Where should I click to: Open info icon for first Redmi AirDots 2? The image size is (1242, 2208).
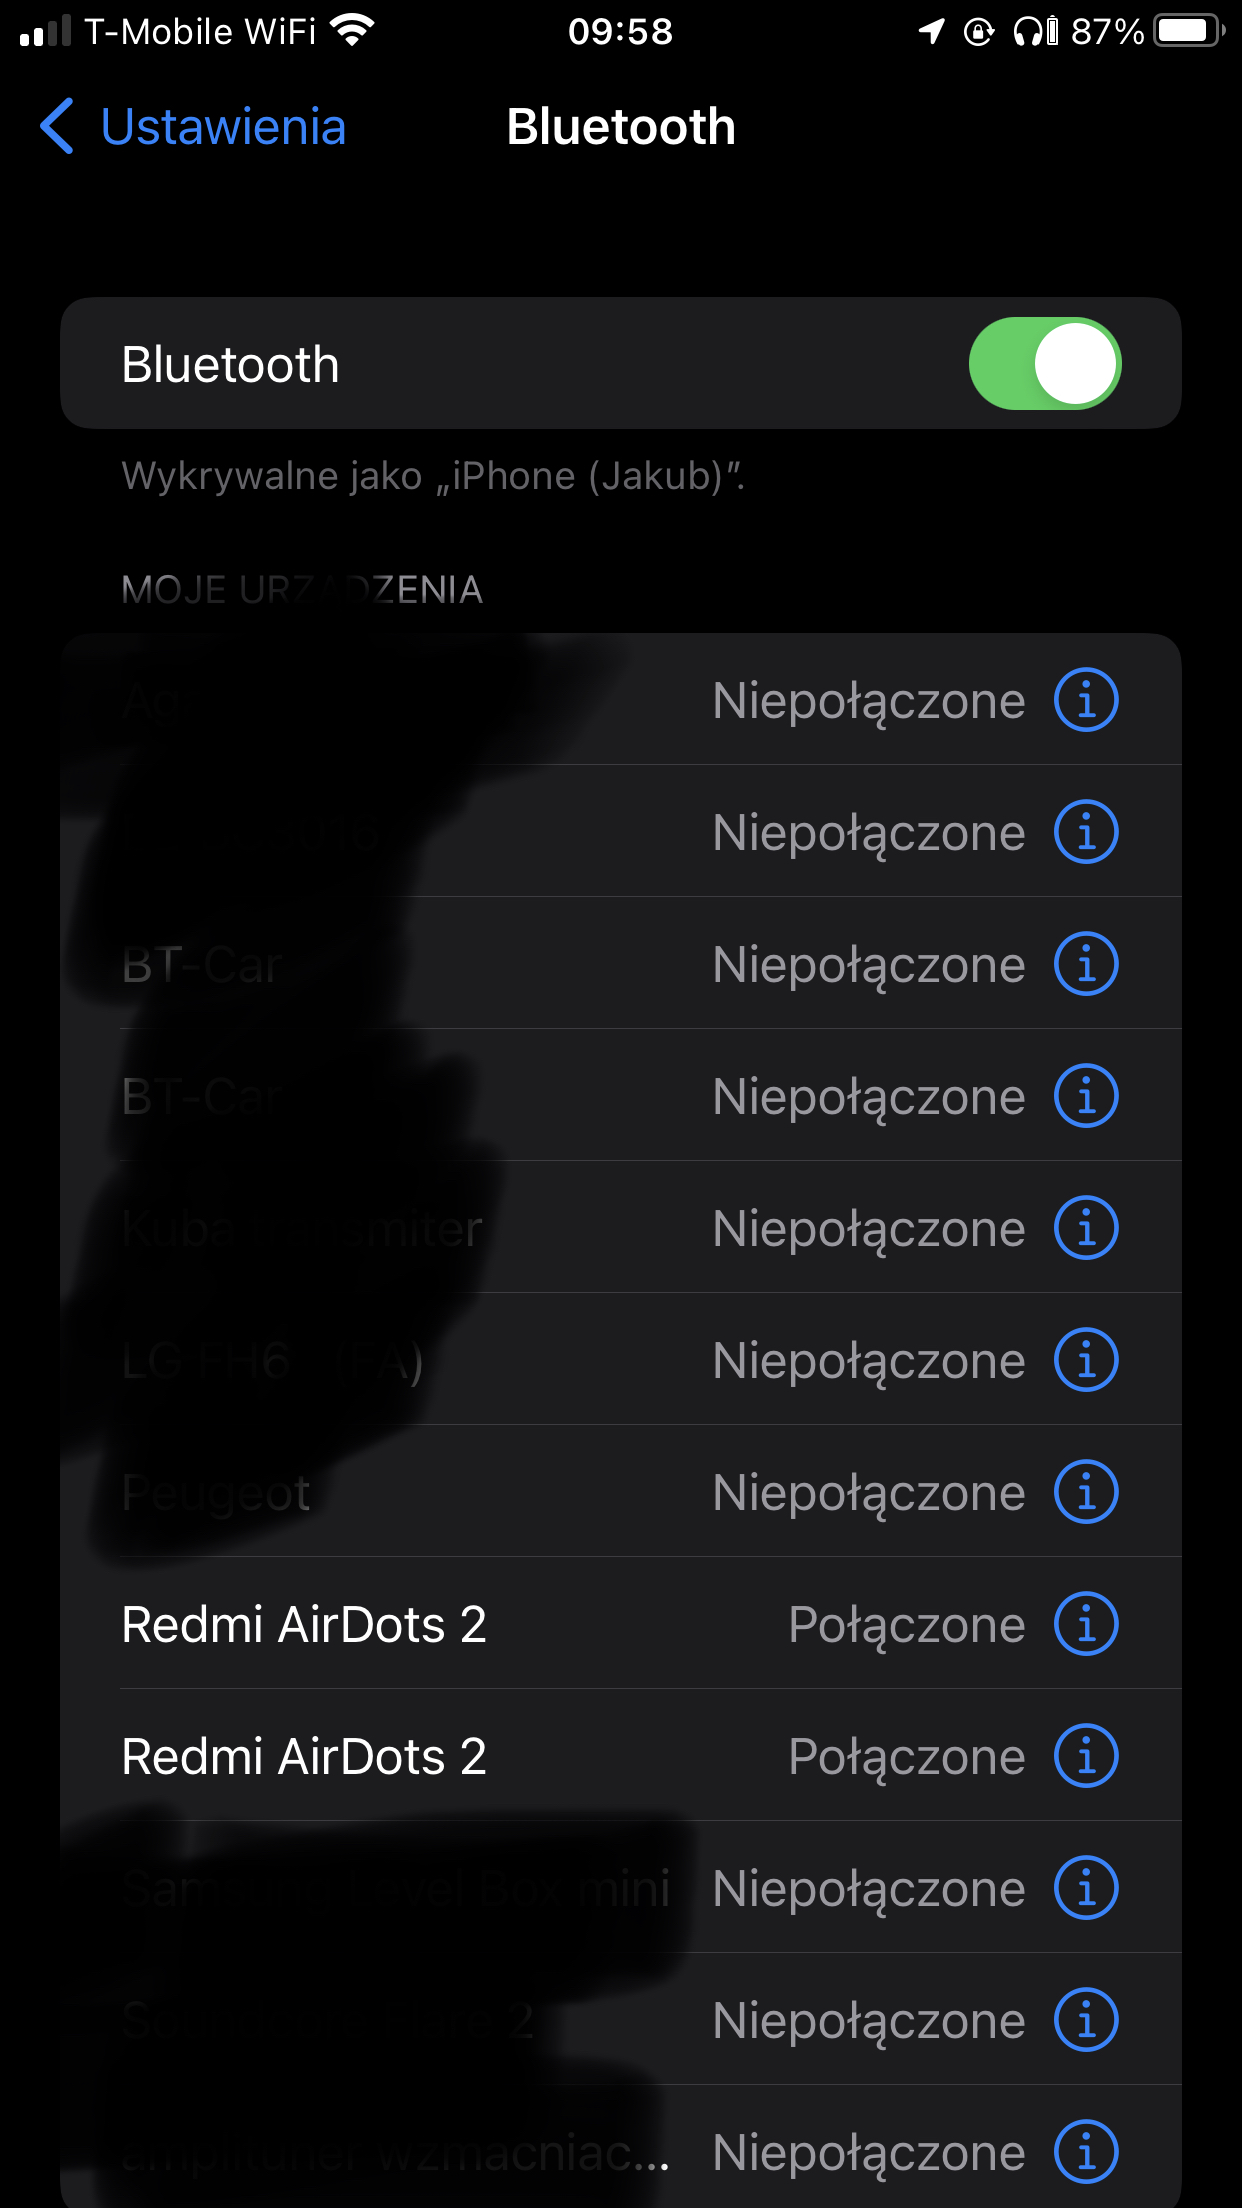1086,1624
